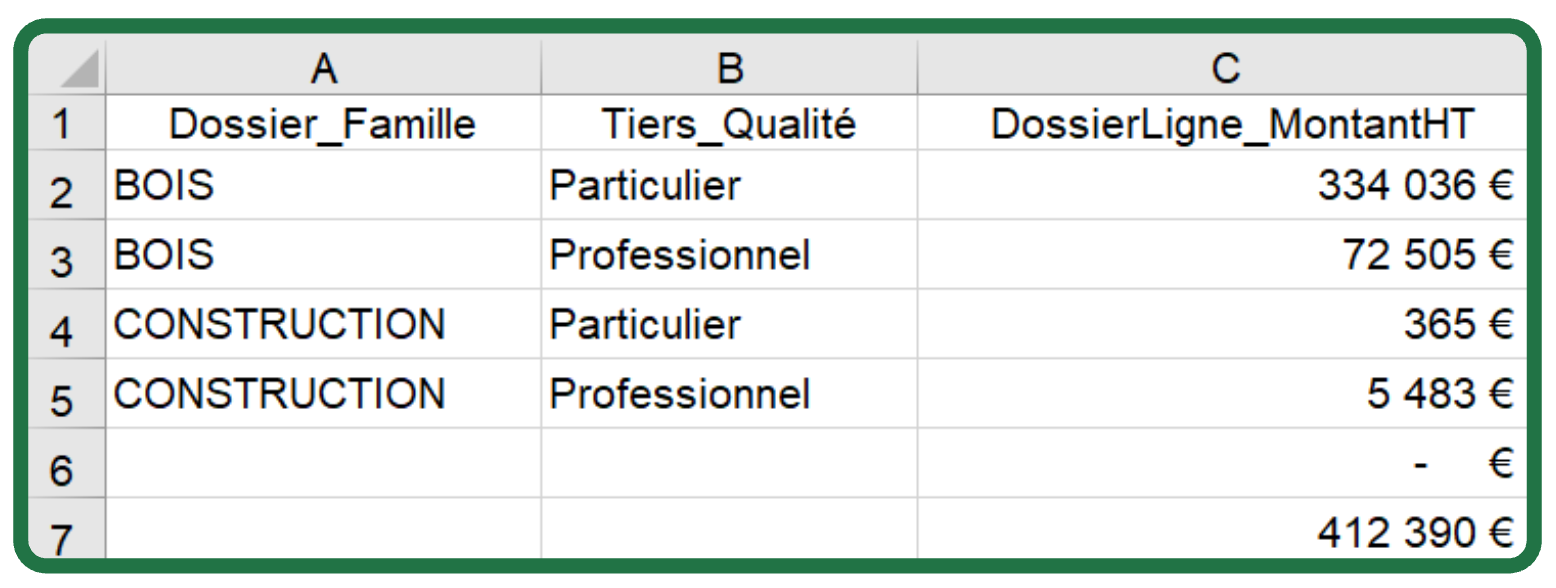Viewport: 1556px width, 588px height.
Task: Click the Tiers_Qualité header cell
Action: point(729,124)
